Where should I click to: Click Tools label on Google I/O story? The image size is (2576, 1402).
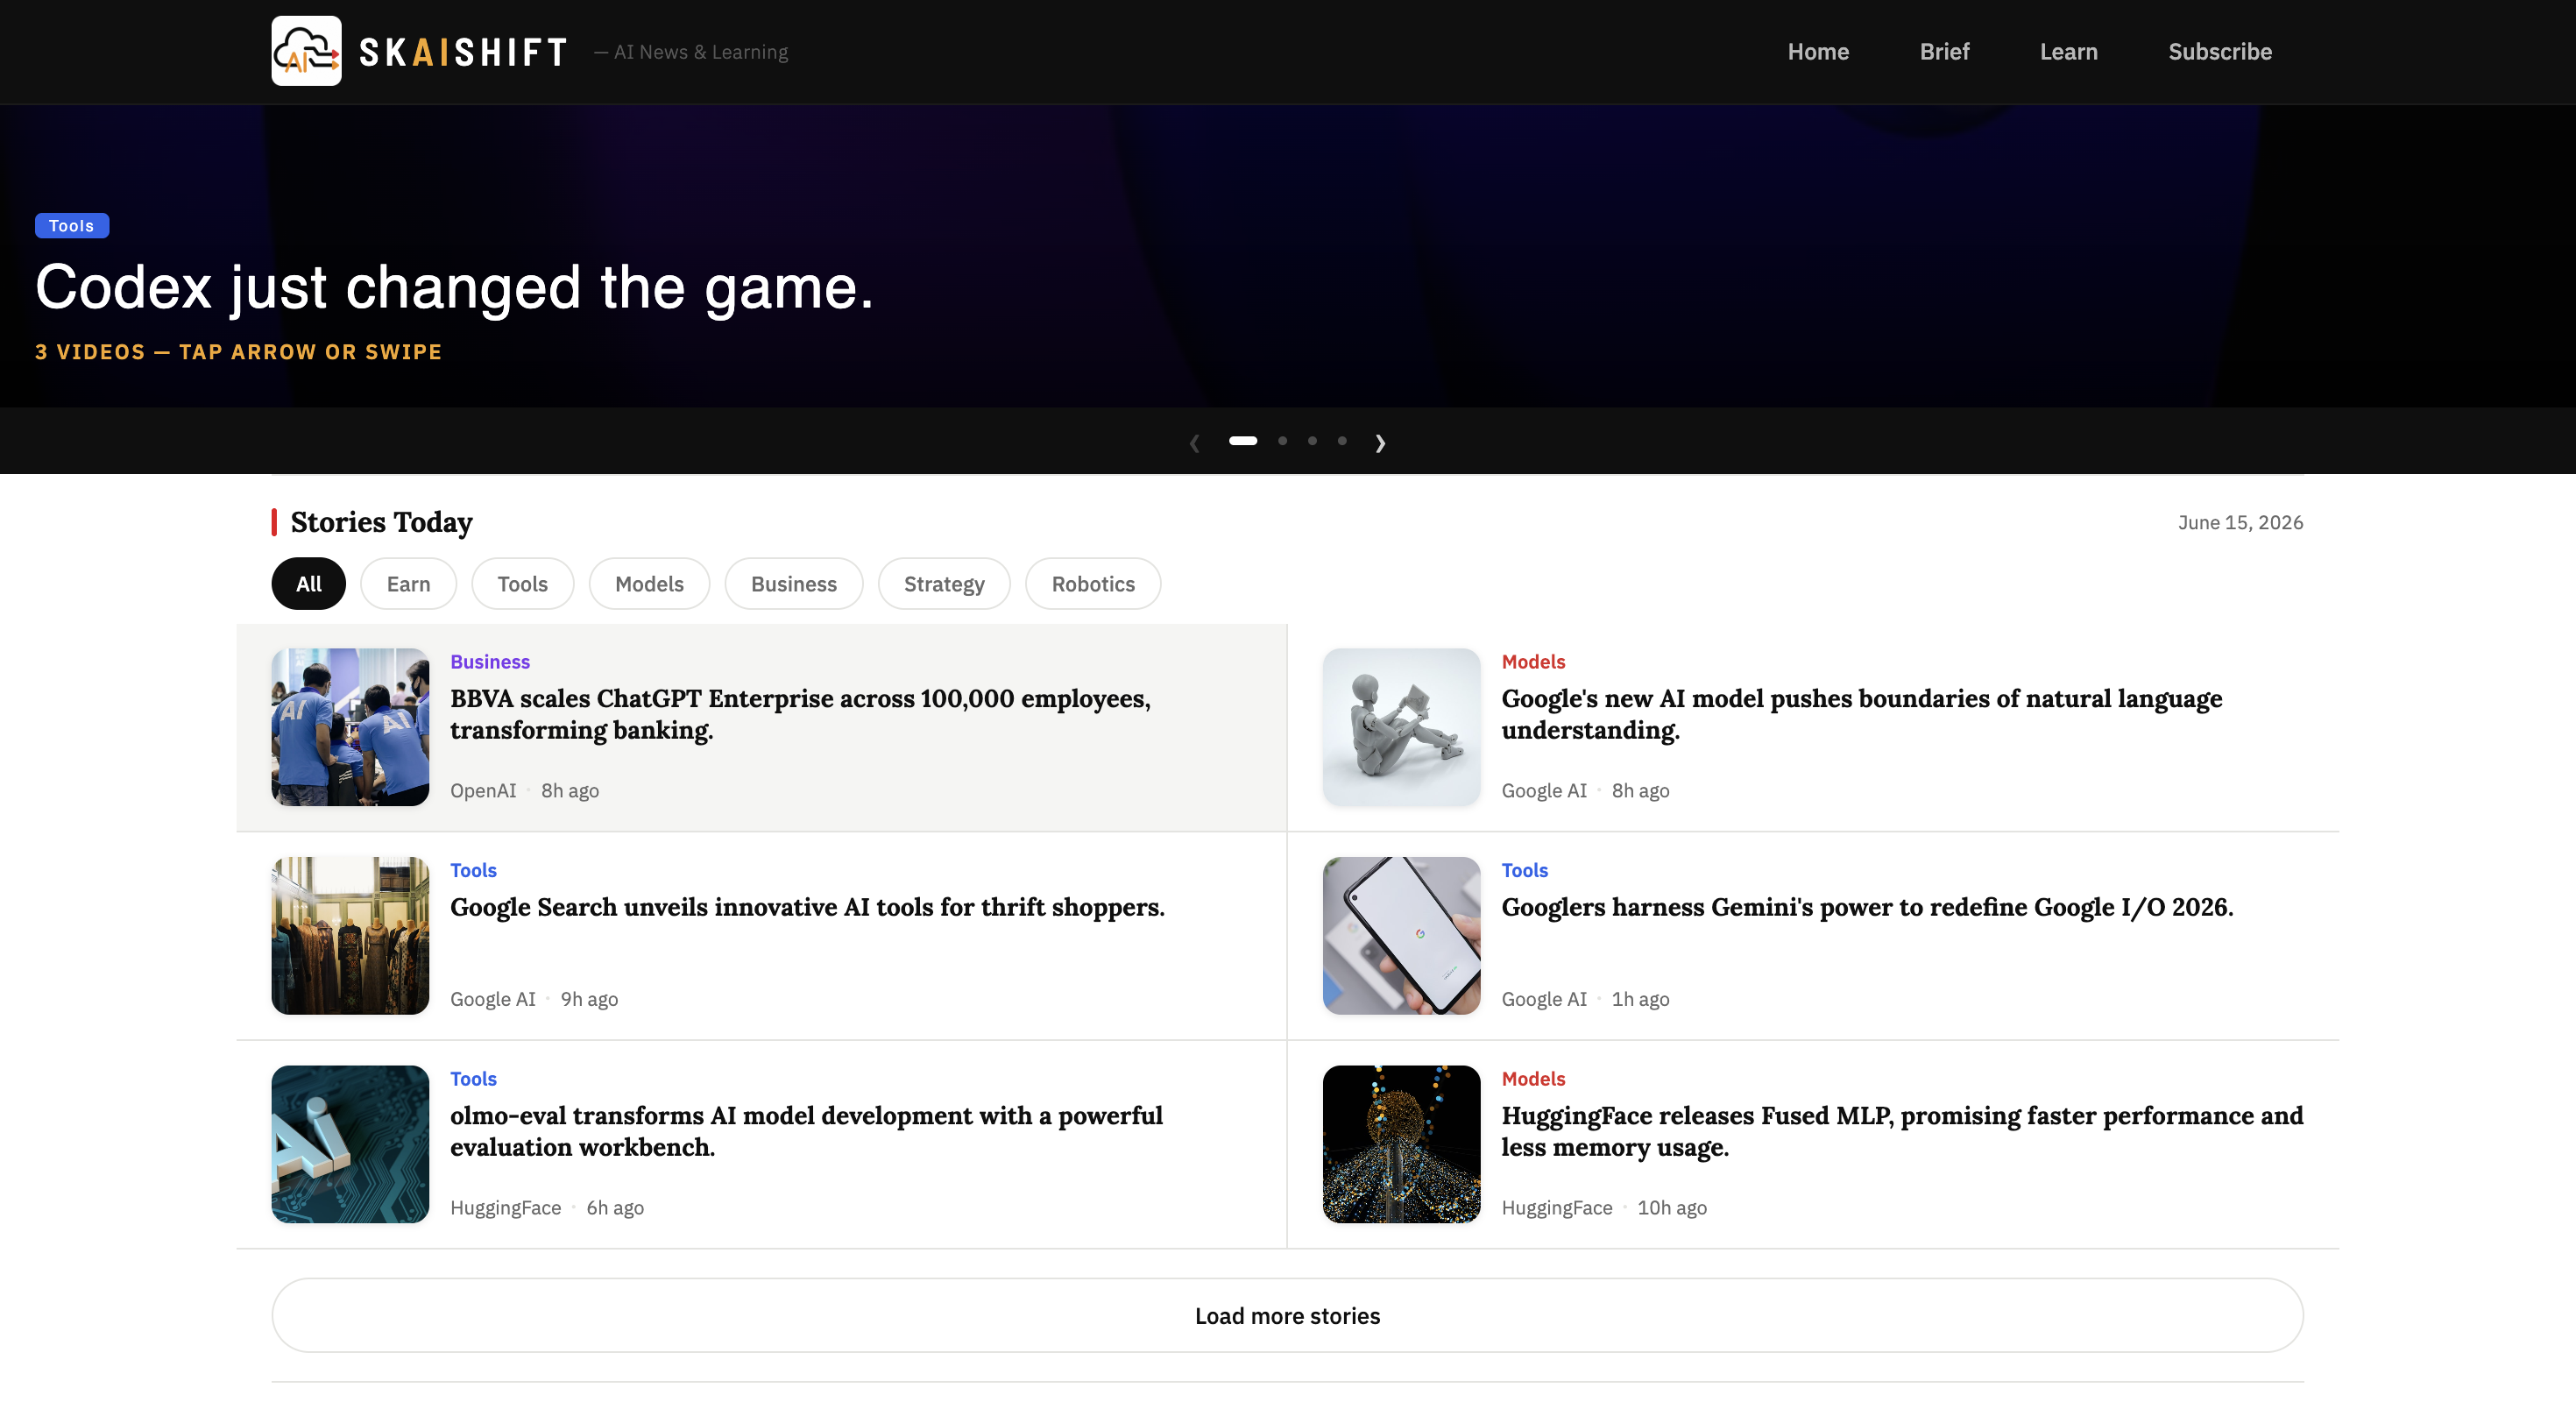coord(1524,870)
